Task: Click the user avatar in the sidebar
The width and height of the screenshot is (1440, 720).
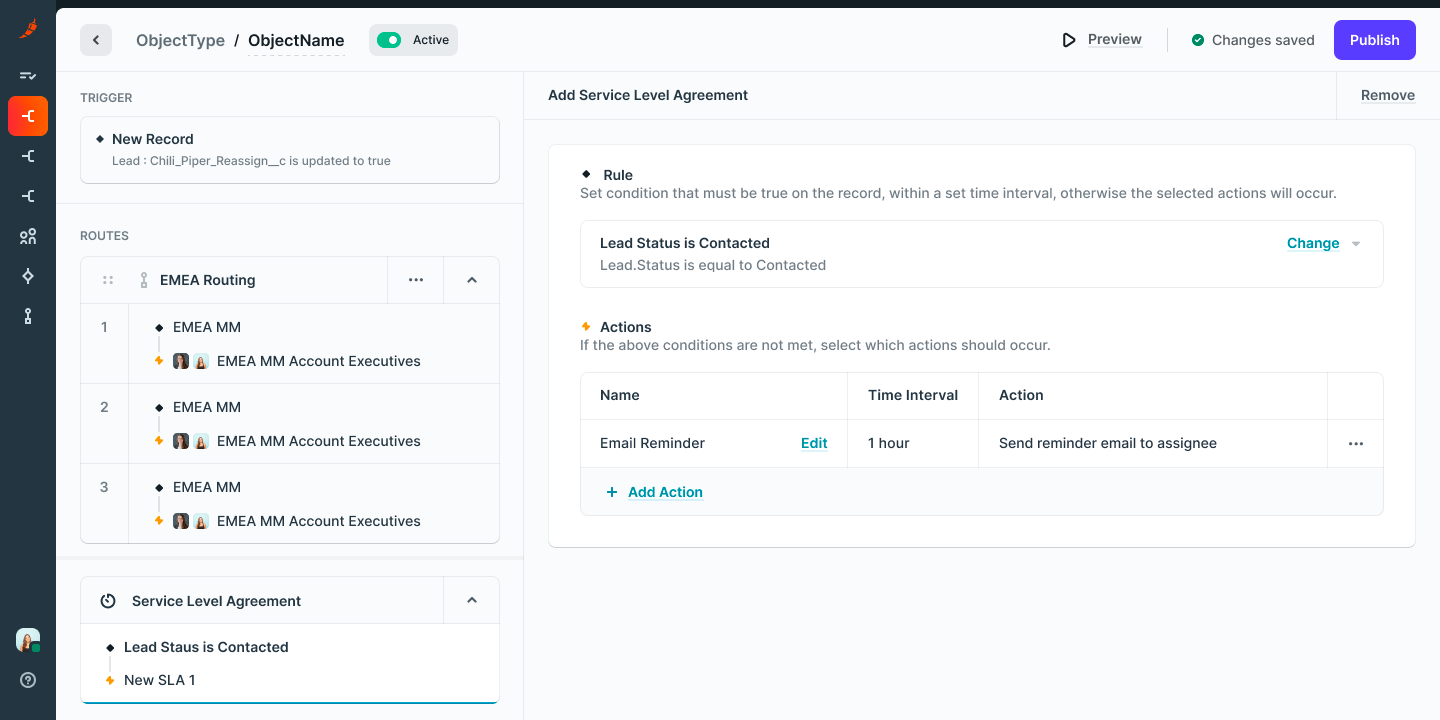Action: coord(28,640)
